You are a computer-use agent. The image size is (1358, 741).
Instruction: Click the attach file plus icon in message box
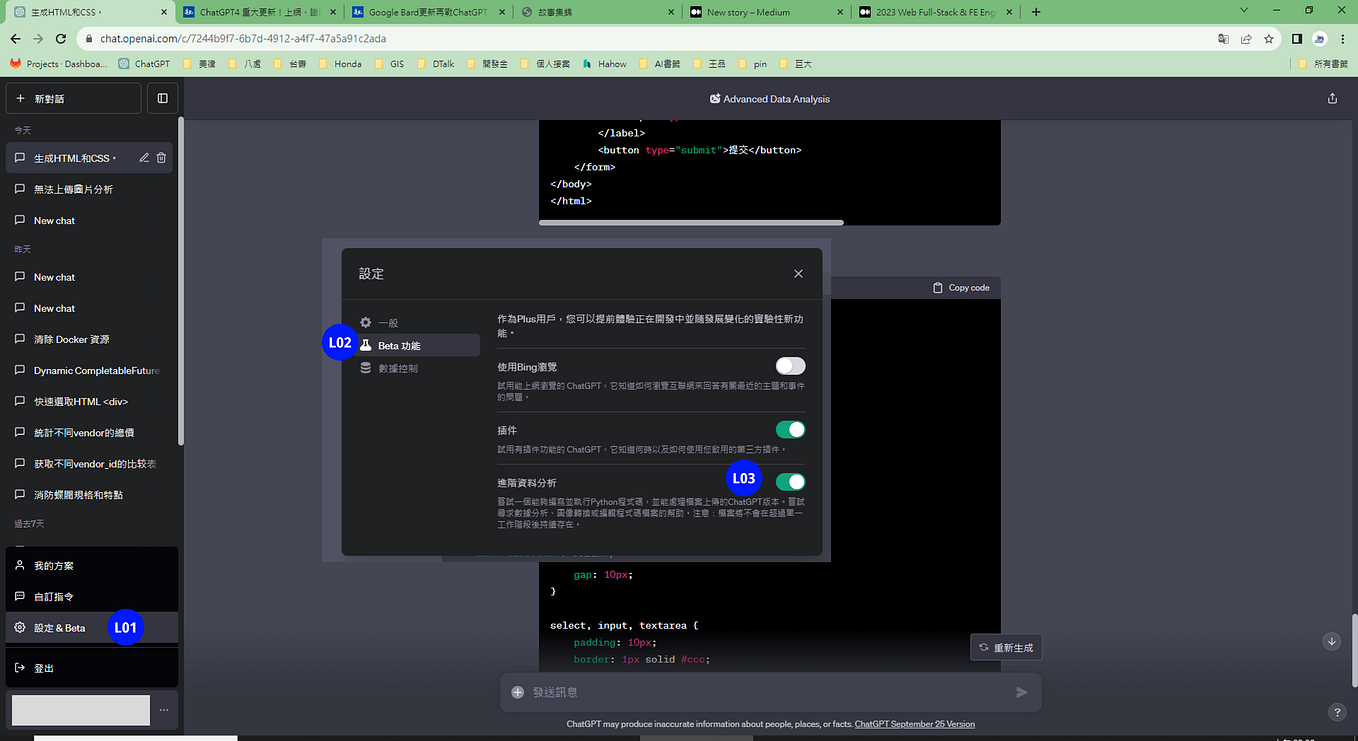[x=518, y=692]
